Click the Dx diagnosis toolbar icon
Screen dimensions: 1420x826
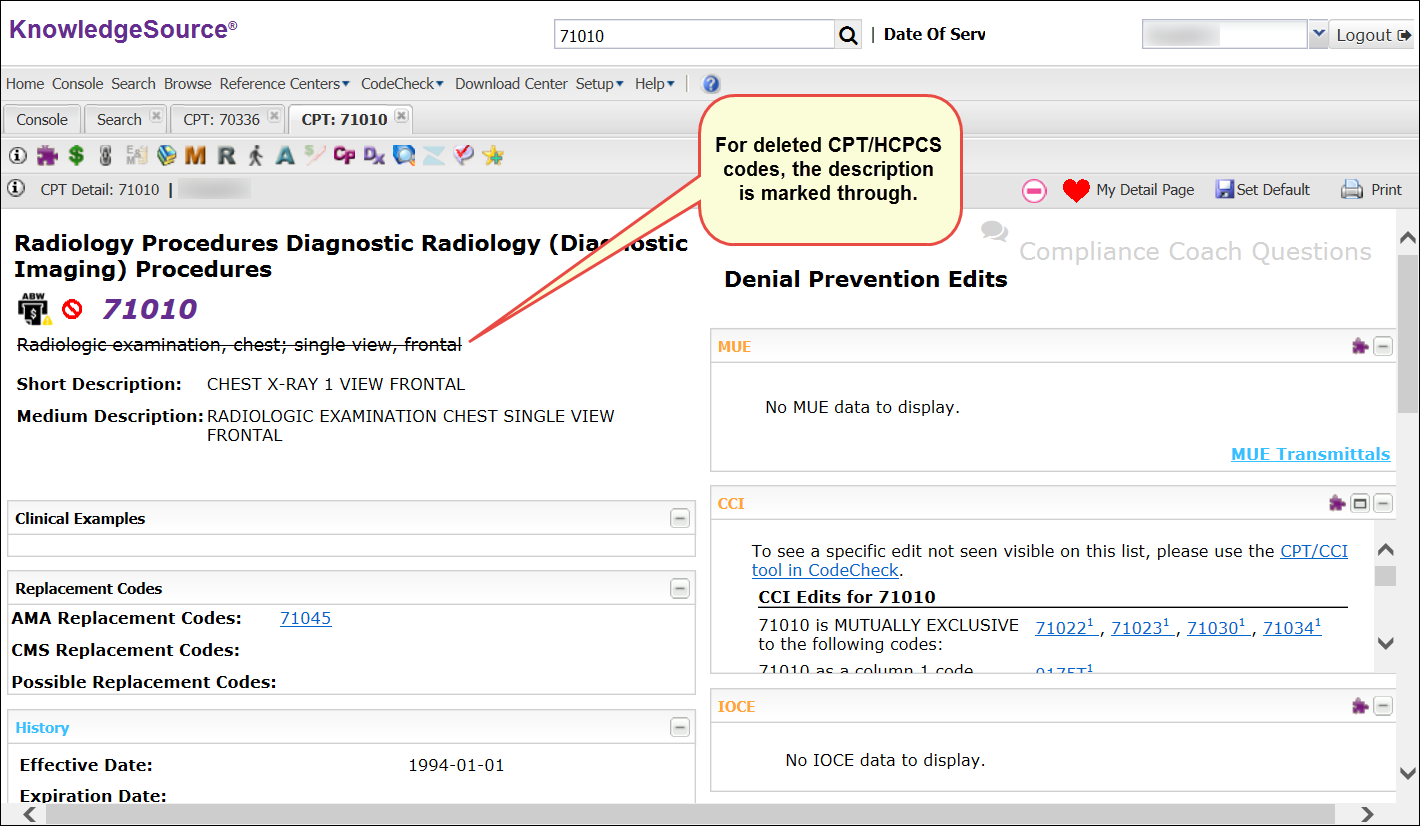pyautogui.click(x=374, y=156)
